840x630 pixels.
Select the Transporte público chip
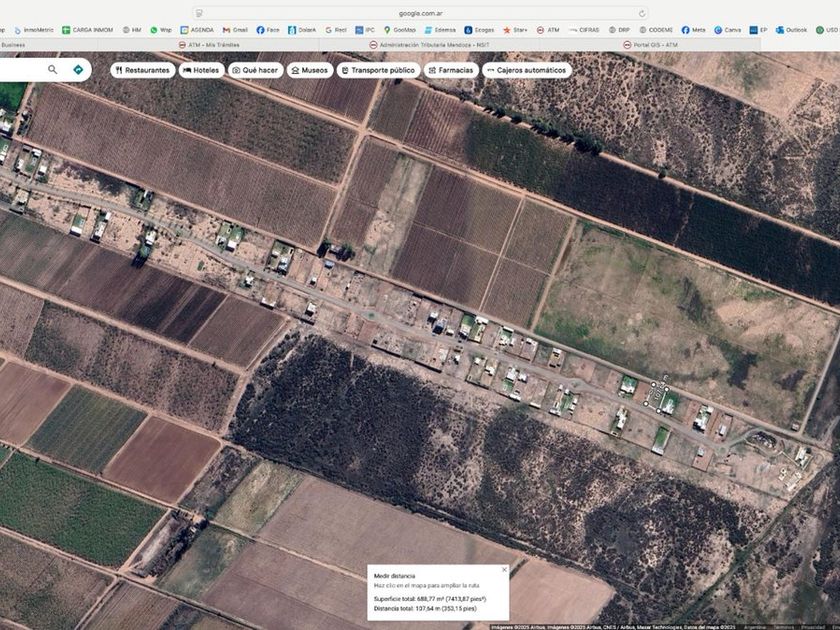(x=377, y=70)
